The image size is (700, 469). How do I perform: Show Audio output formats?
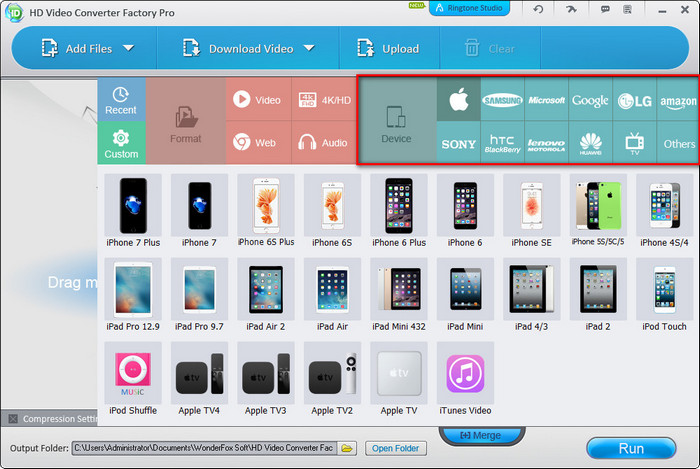tap(324, 142)
